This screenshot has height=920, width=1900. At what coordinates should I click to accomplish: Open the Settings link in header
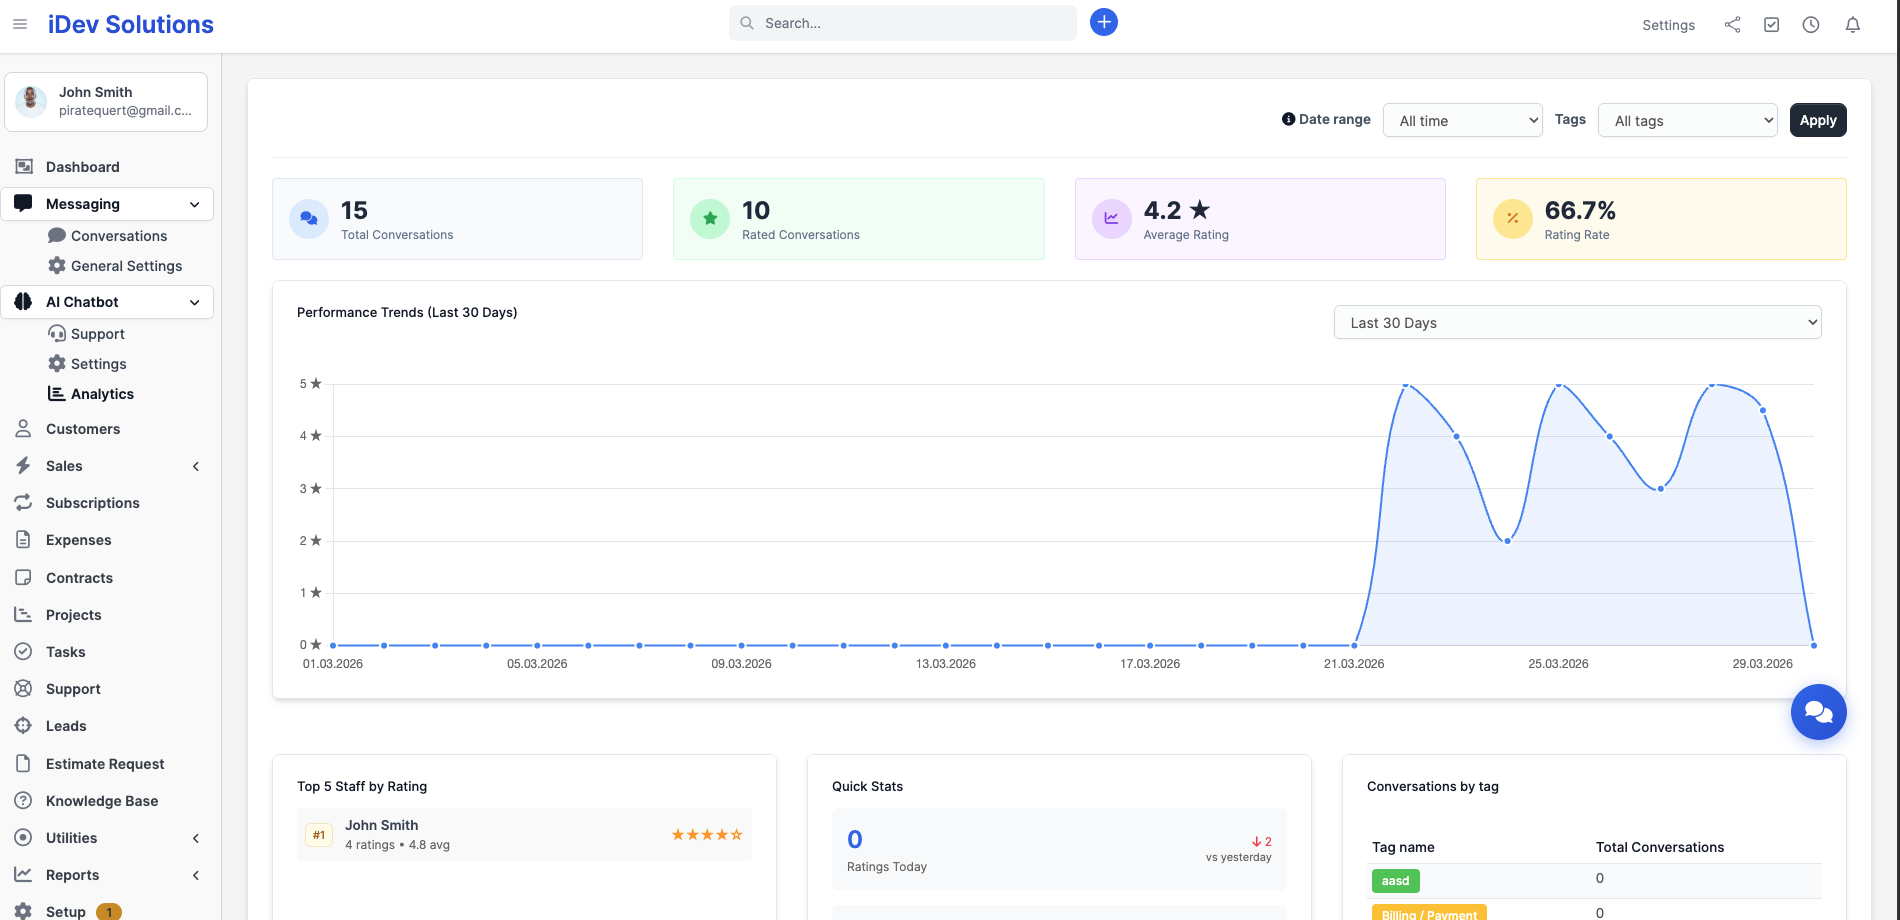(x=1668, y=25)
